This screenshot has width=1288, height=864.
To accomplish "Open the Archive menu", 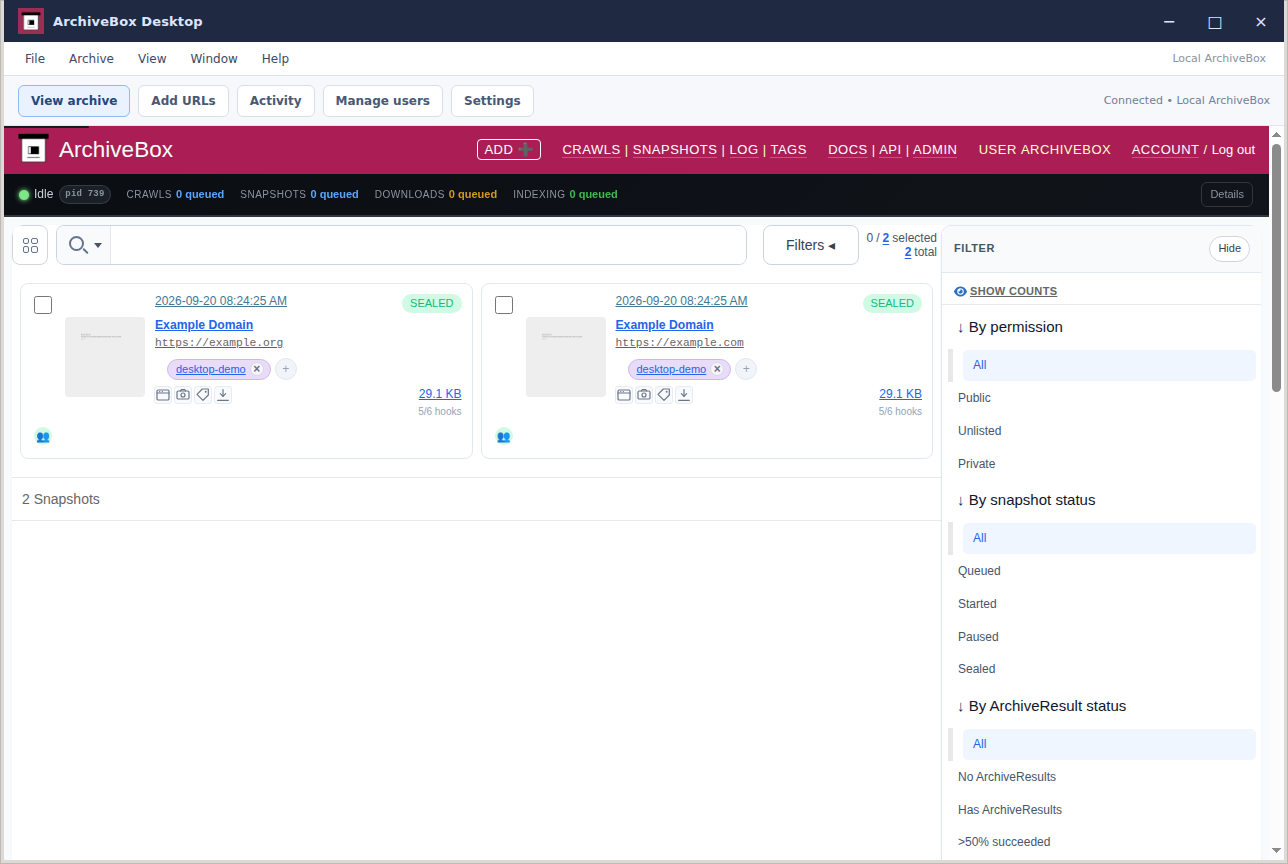I will [x=91, y=59].
